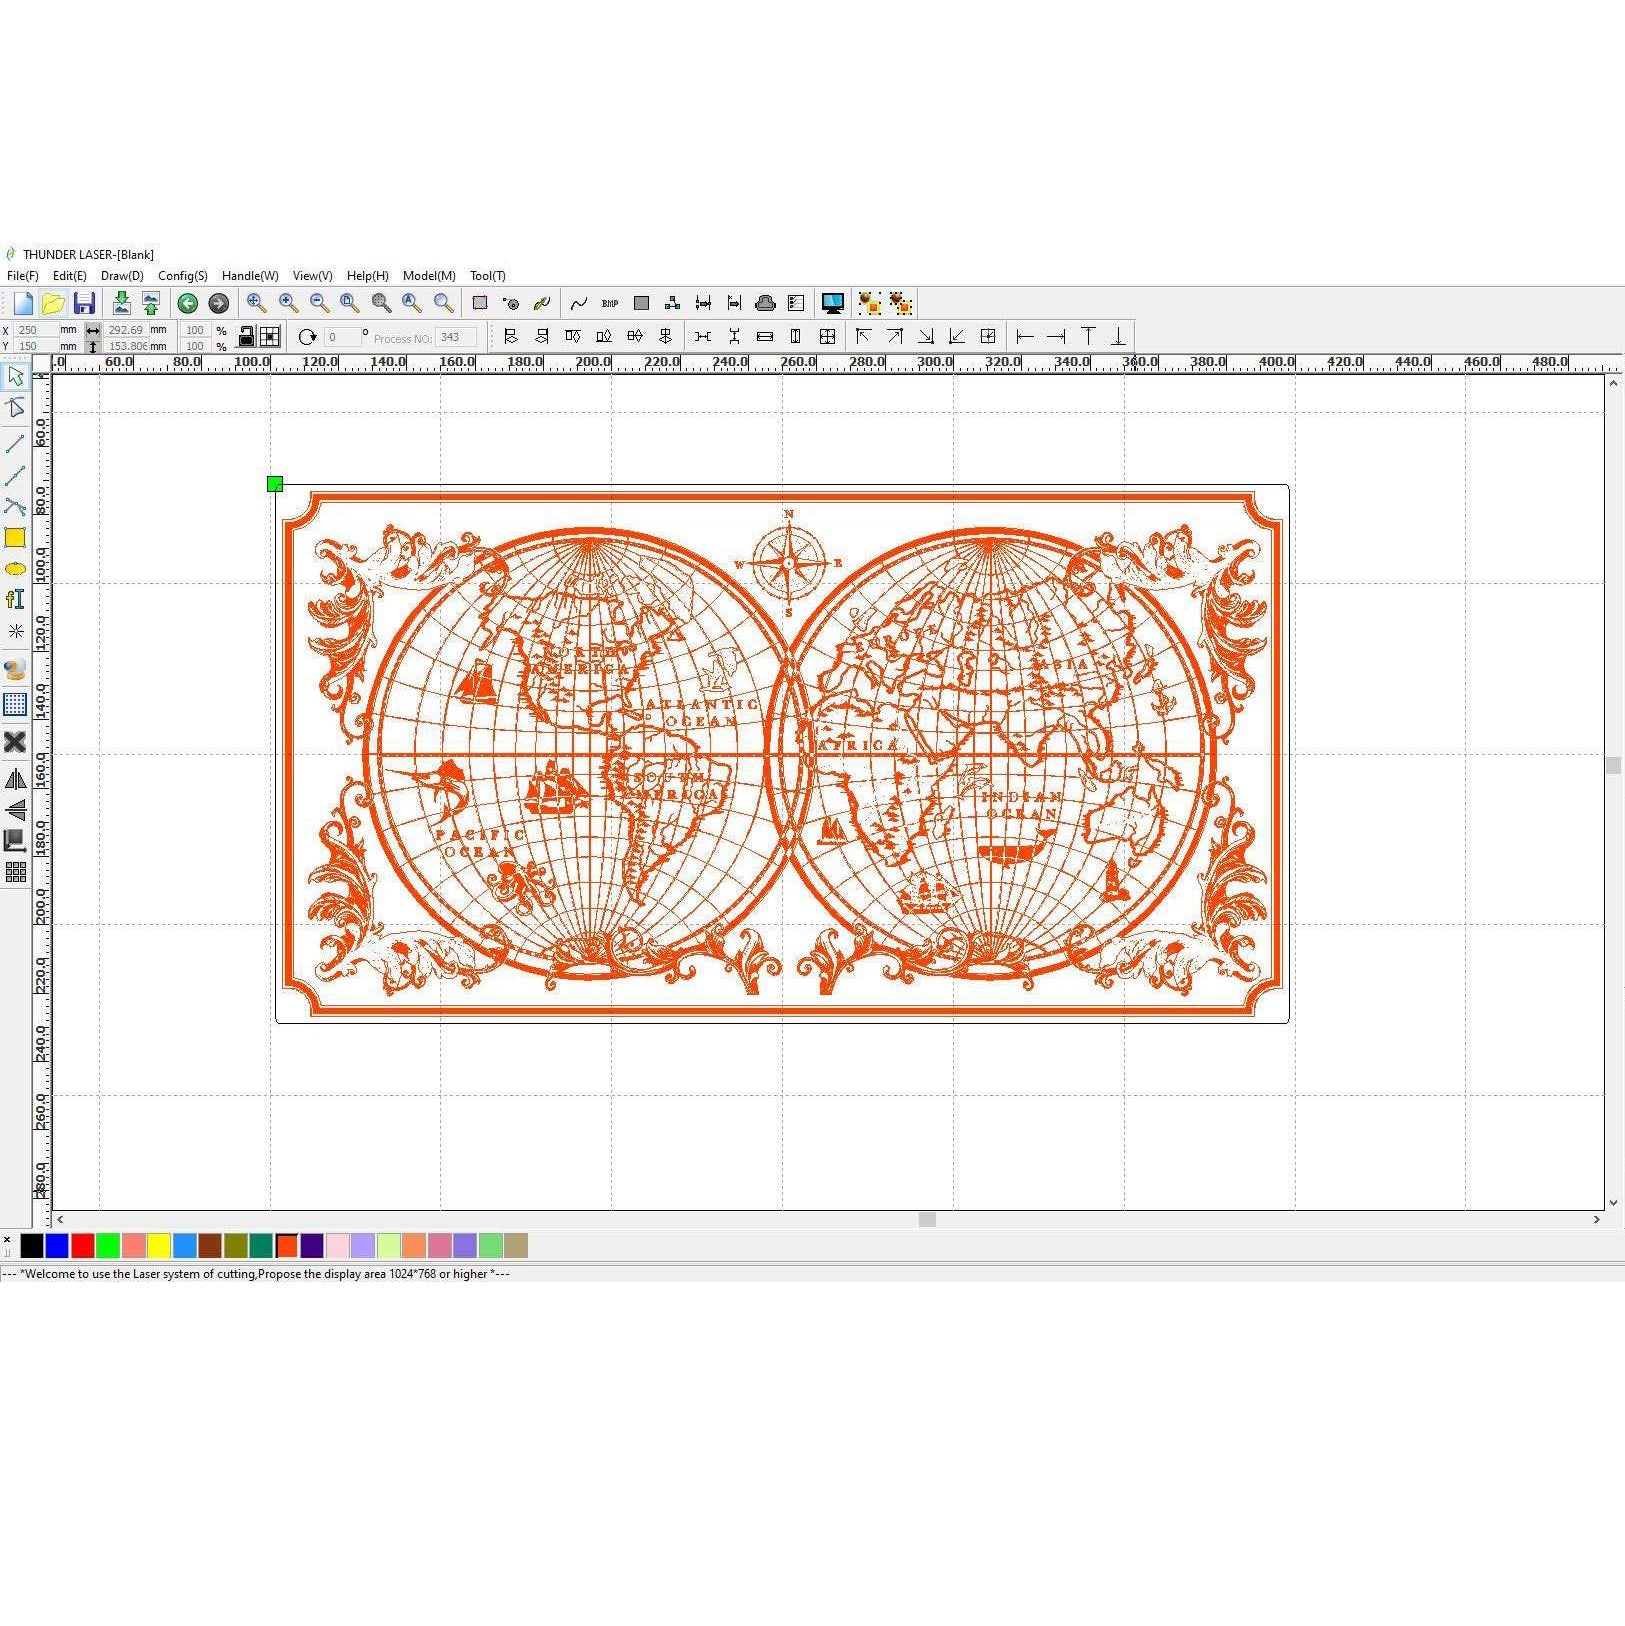Open the Handle(W) menu
1625x1626 pixels.
pyautogui.click(x=250, y=276)
